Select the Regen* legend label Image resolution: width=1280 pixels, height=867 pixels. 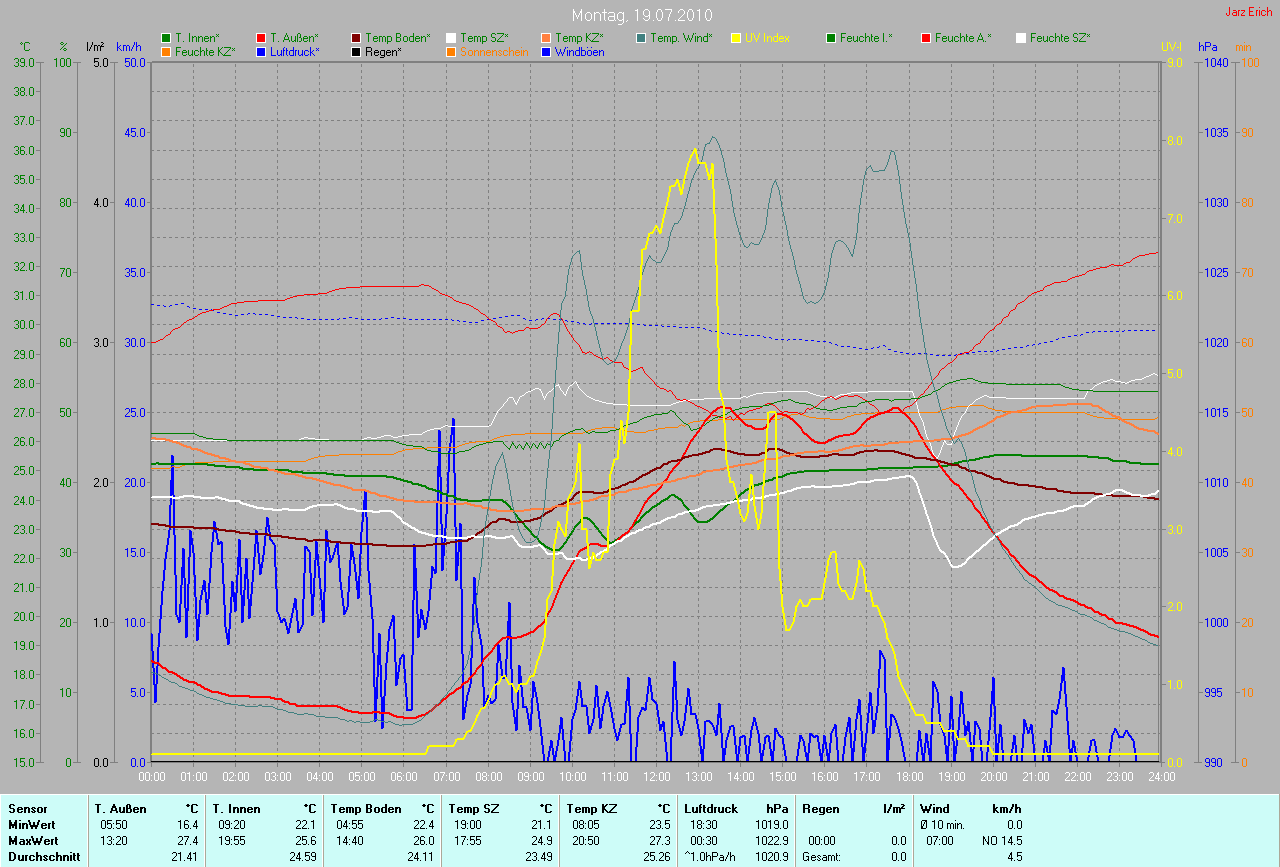384,51
